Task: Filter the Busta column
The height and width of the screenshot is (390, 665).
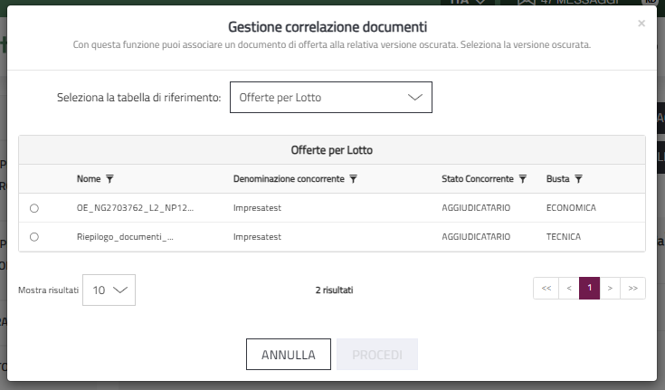Action: coord(578,179)
